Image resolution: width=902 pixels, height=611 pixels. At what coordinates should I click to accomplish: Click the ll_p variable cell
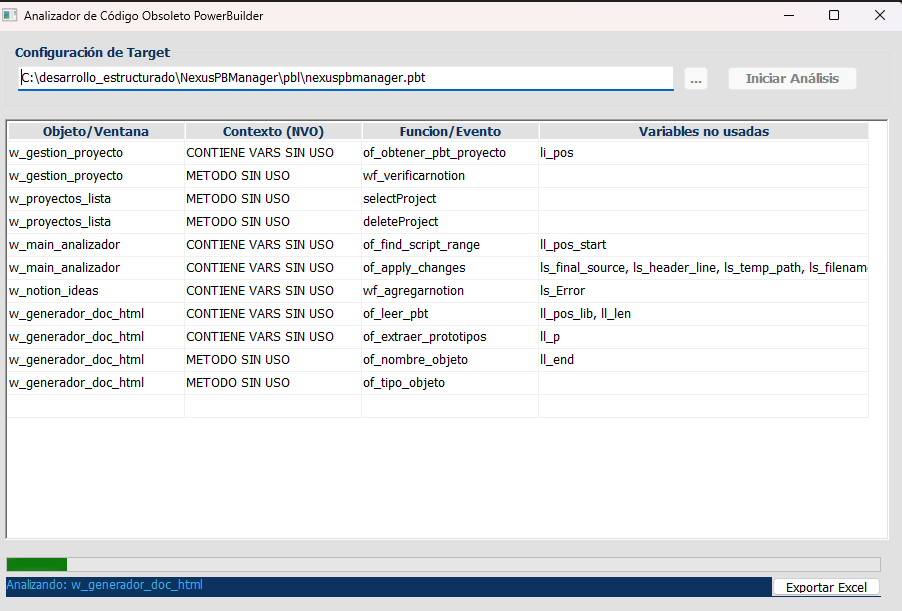[x=704, y=337]
